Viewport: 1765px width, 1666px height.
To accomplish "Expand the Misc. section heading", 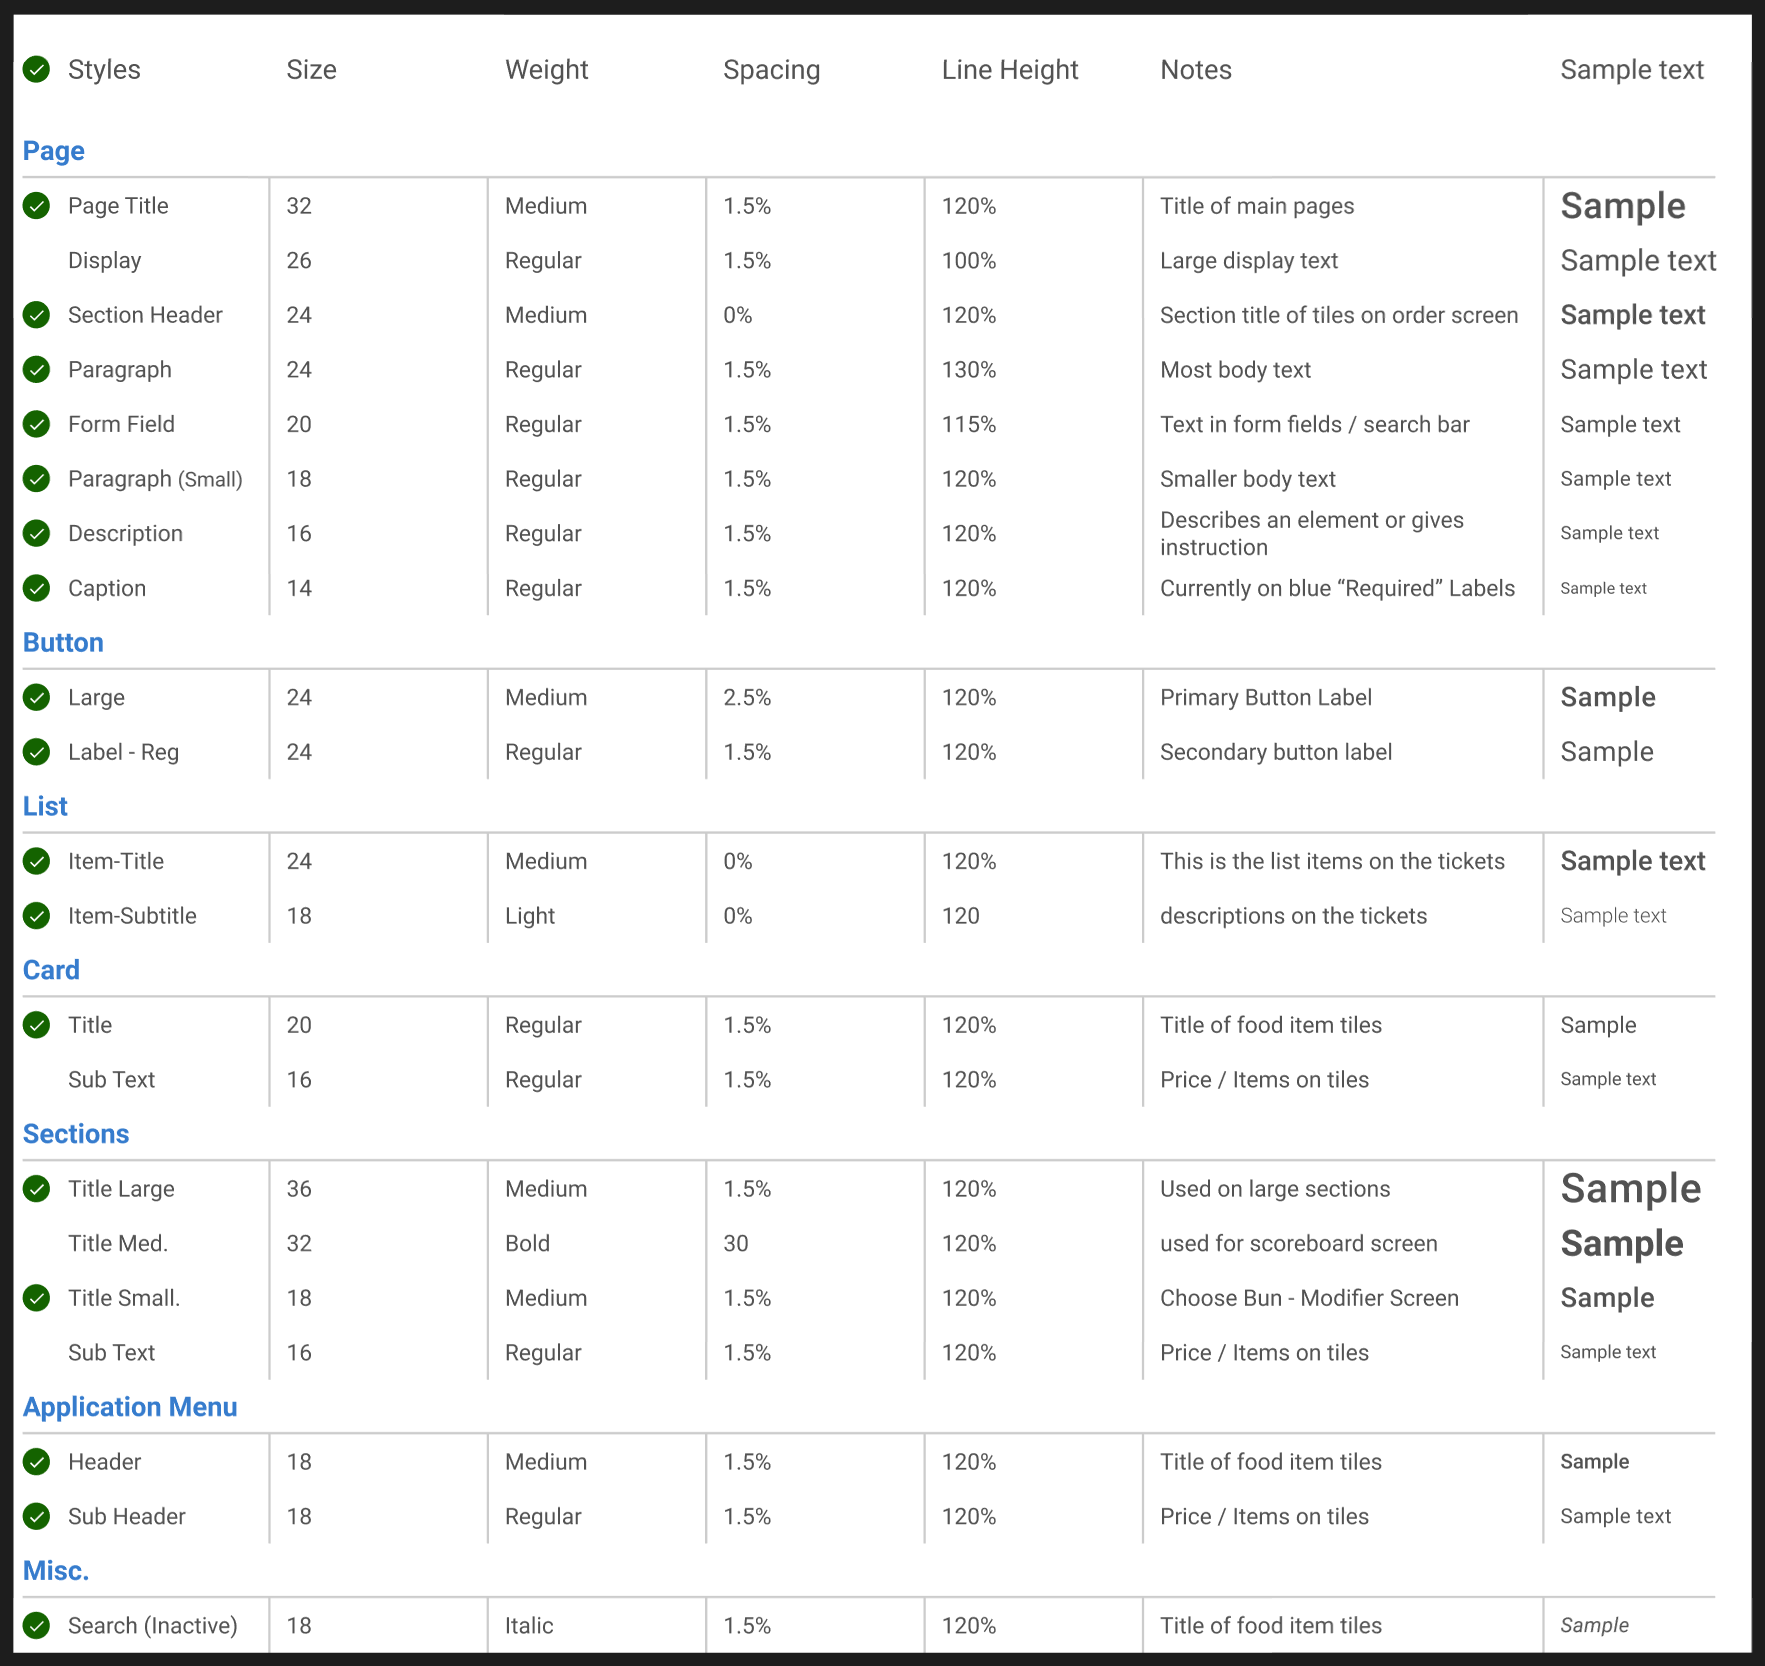I will tap(56, 1570).
